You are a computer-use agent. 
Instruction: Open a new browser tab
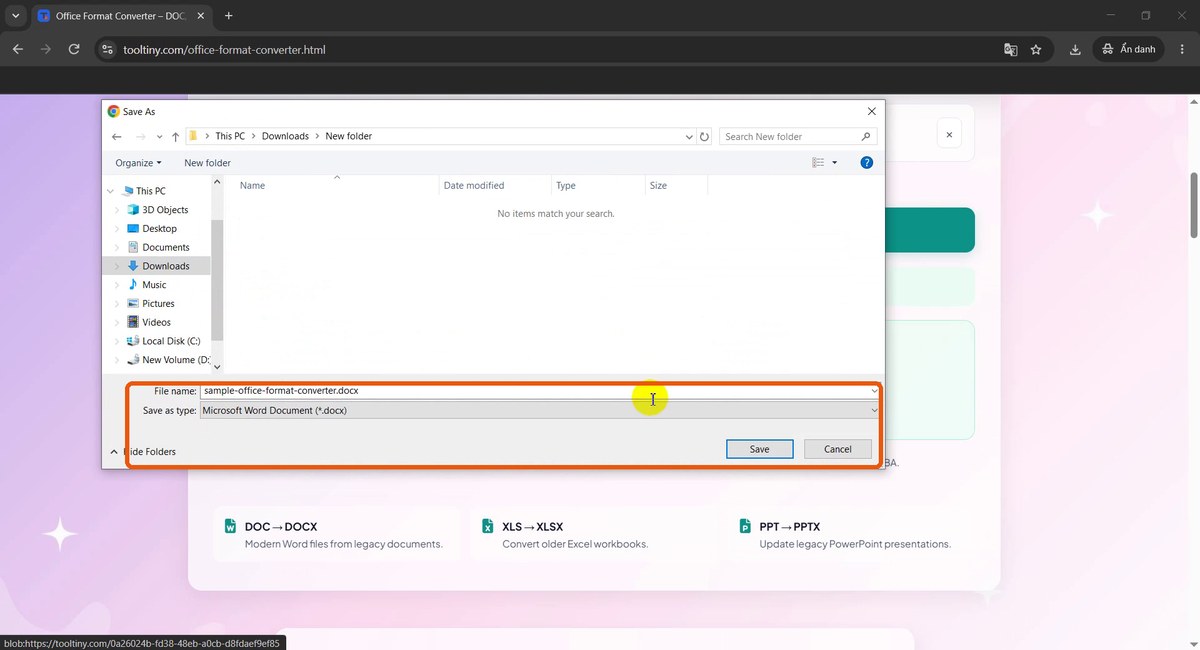pyautogui.click(x=228, y=16)
